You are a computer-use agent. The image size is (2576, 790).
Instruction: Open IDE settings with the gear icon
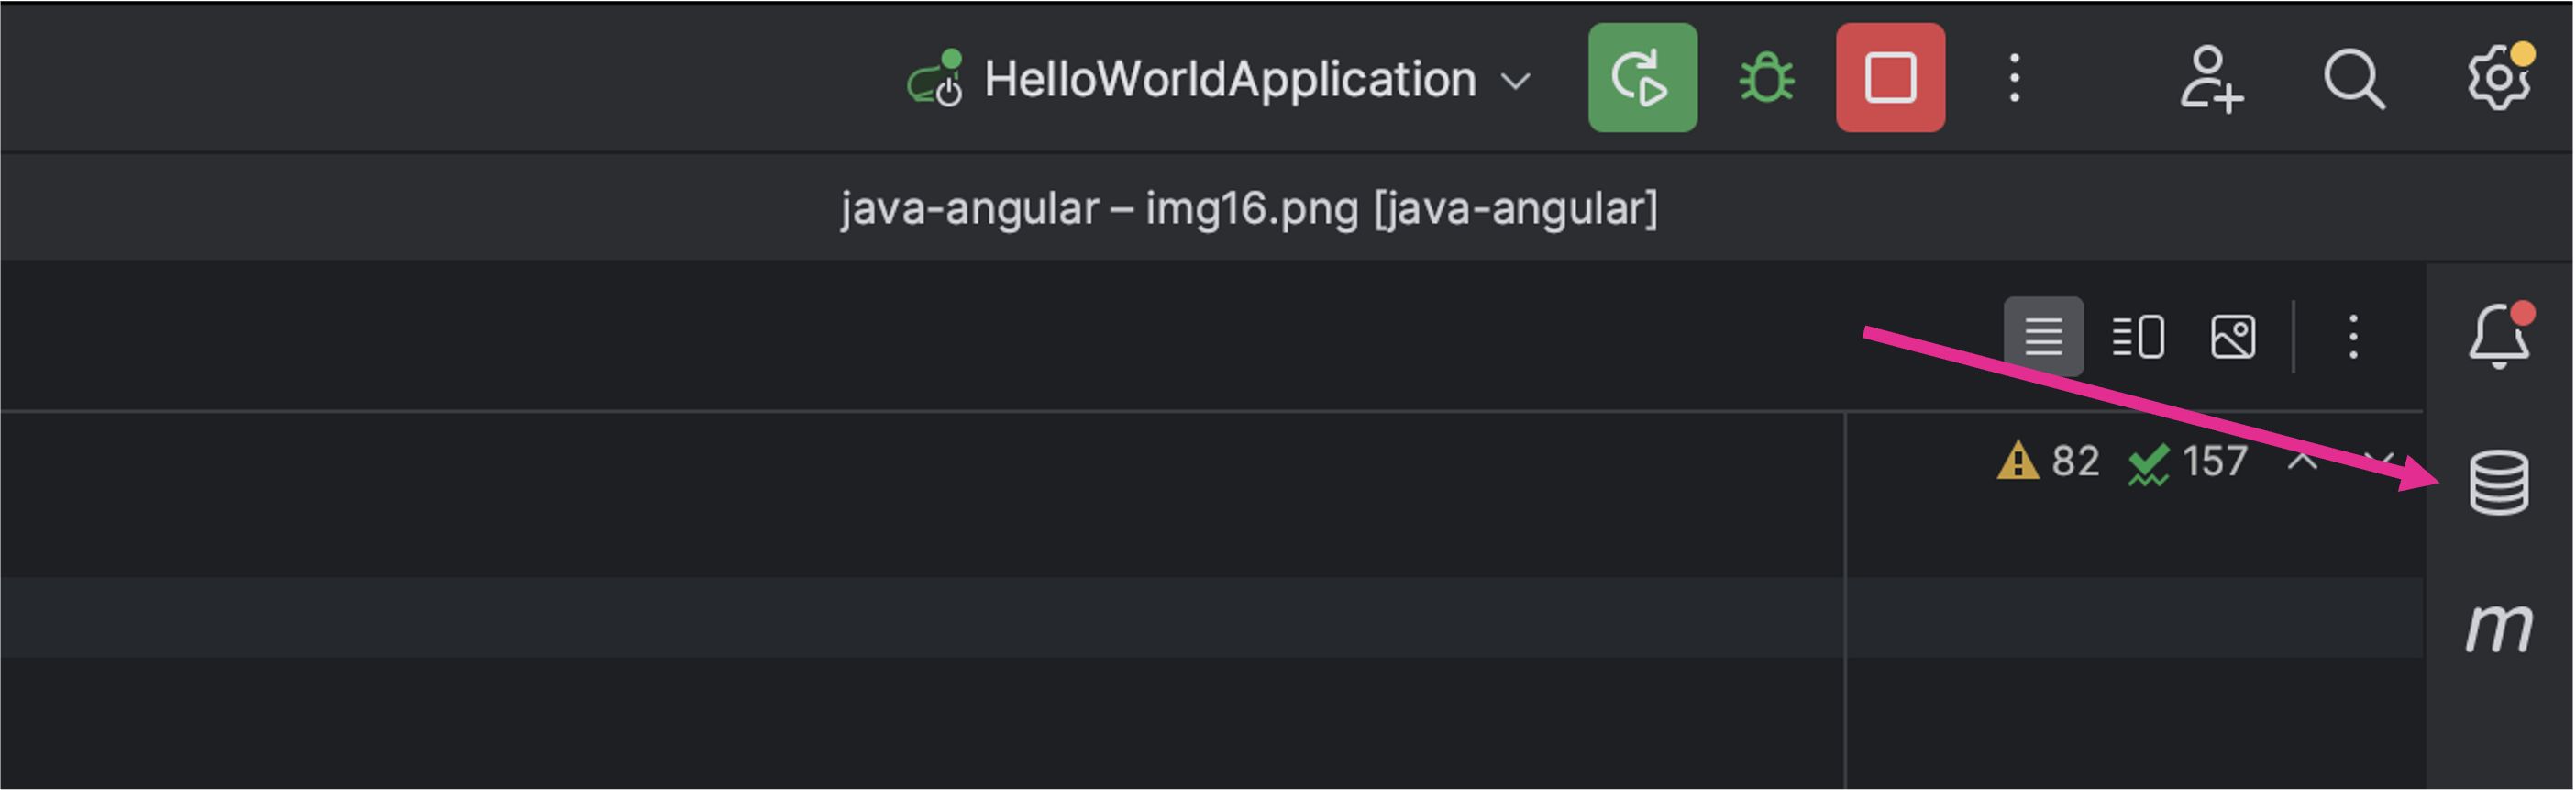pos(2499,77)
